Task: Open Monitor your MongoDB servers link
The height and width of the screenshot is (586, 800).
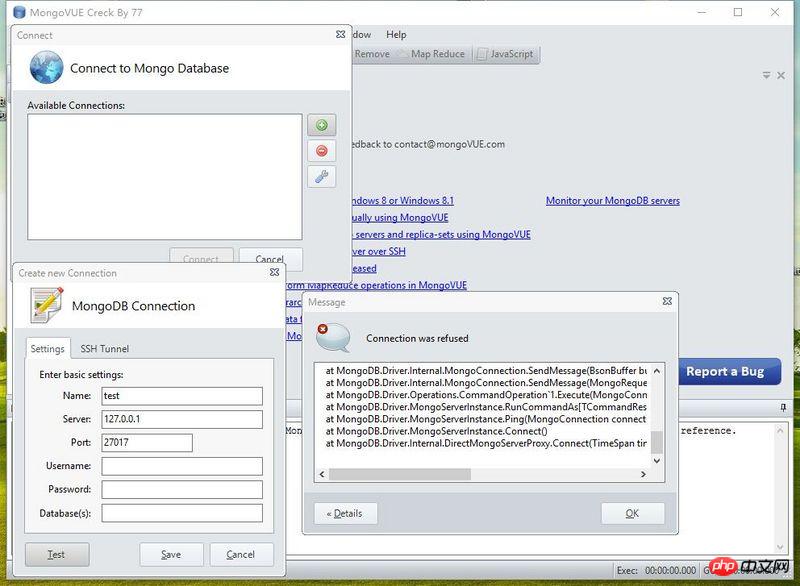Action: (613, 200)
